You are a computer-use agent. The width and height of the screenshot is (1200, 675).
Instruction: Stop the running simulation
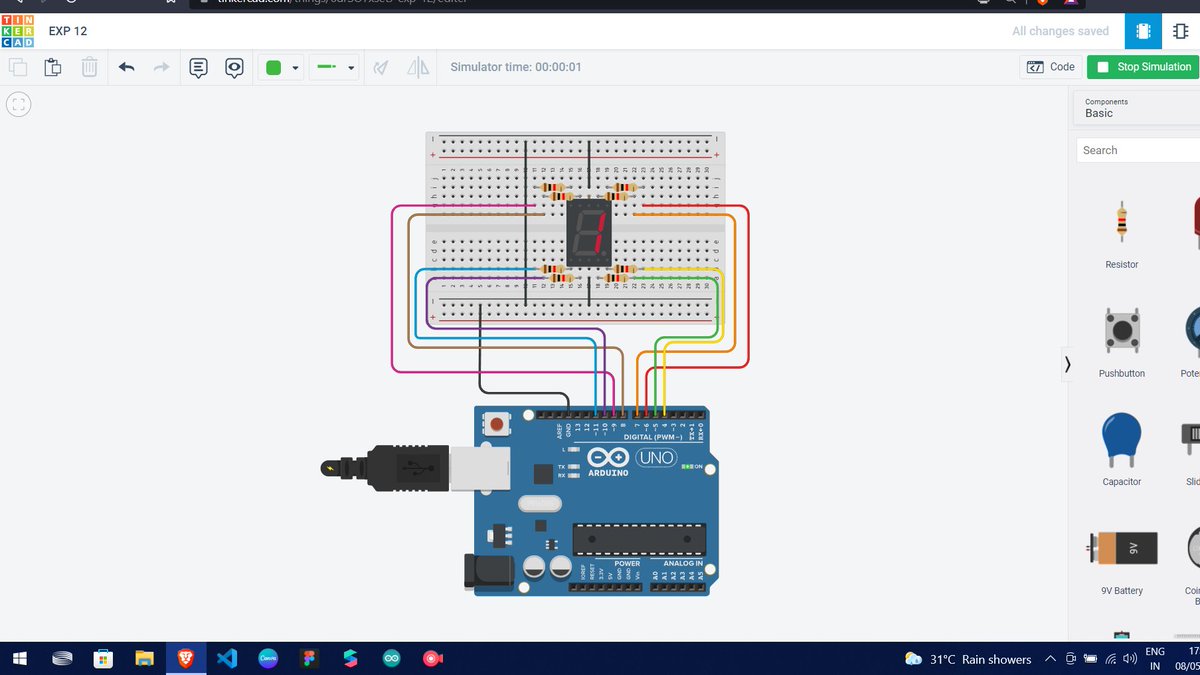coord(1143,67)
